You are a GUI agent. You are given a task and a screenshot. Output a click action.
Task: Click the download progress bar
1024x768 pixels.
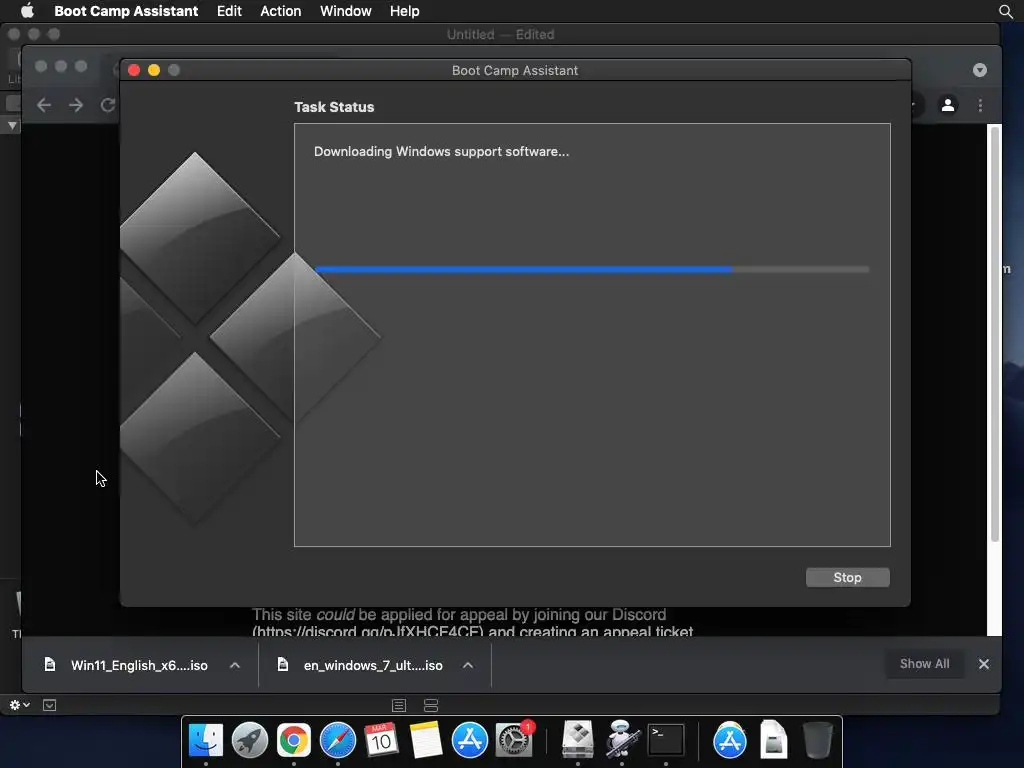pos(592,269)
